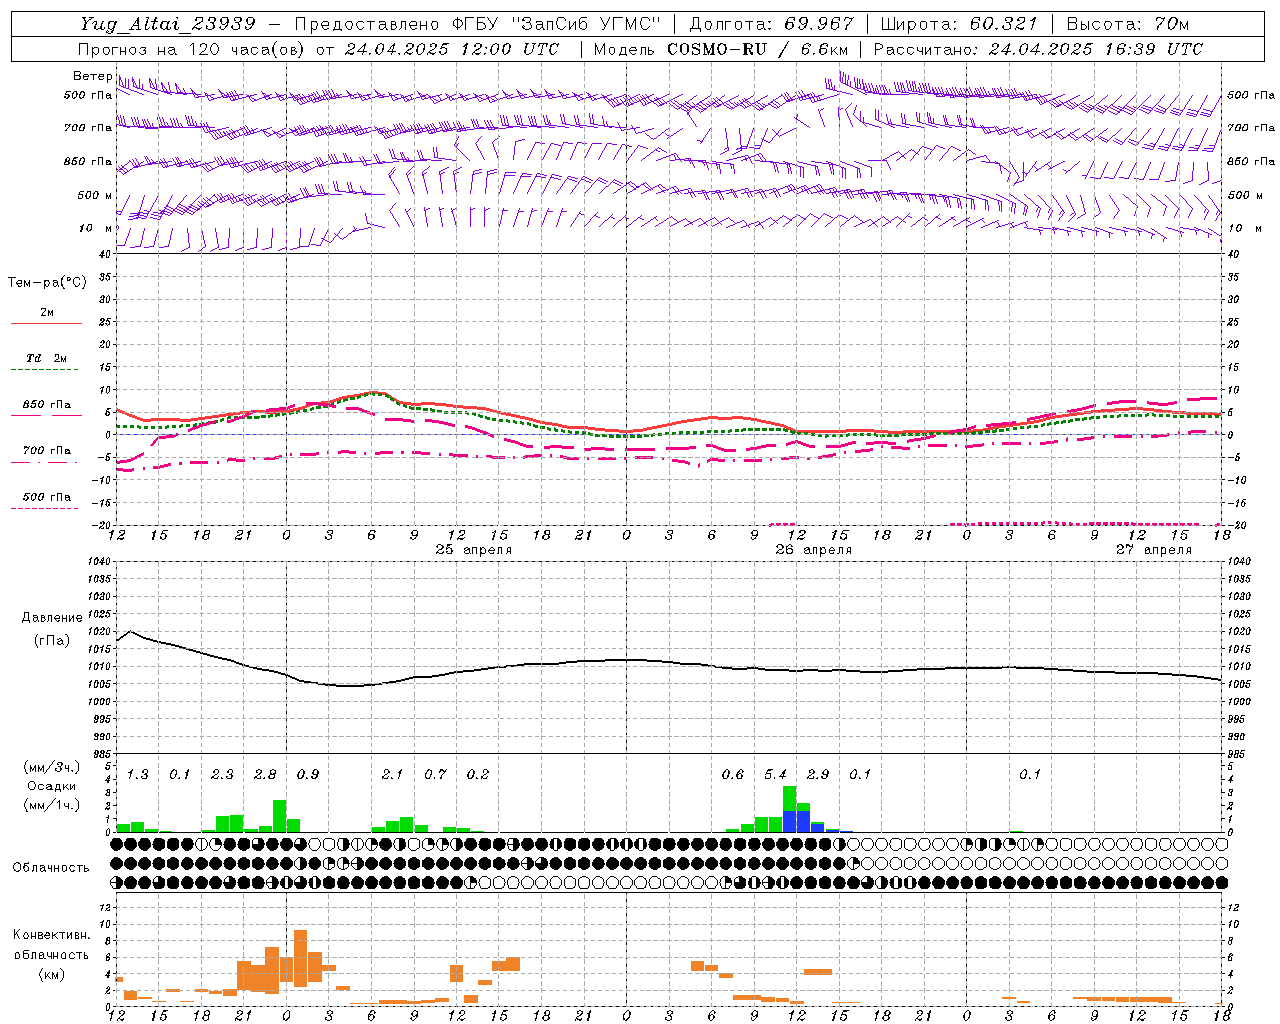Click the 'Td 2м' dew point legend entry

(47, 358)
